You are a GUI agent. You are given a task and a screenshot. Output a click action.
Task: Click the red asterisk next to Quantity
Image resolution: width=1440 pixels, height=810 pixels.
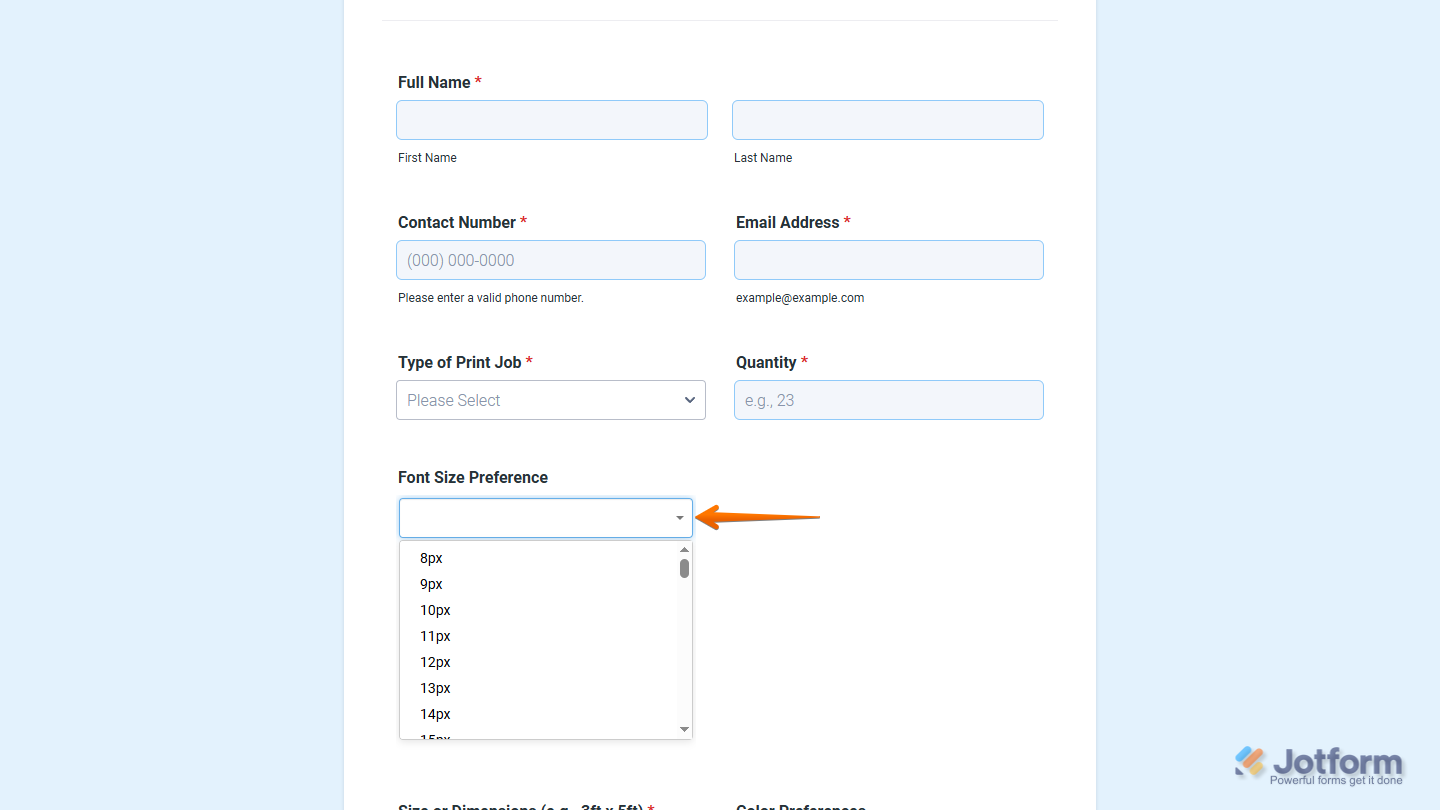804,362
